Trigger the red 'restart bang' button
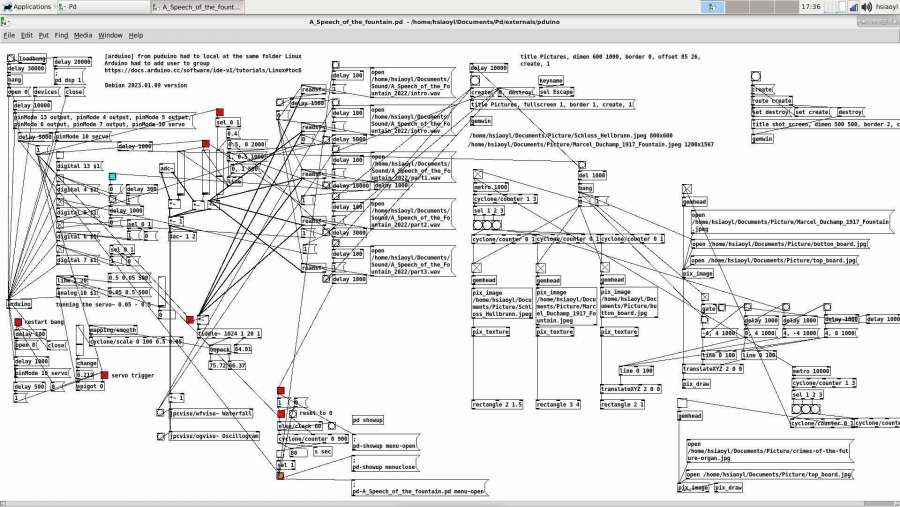The width and height of the screenshot is (900, 507). coord(18,322)
